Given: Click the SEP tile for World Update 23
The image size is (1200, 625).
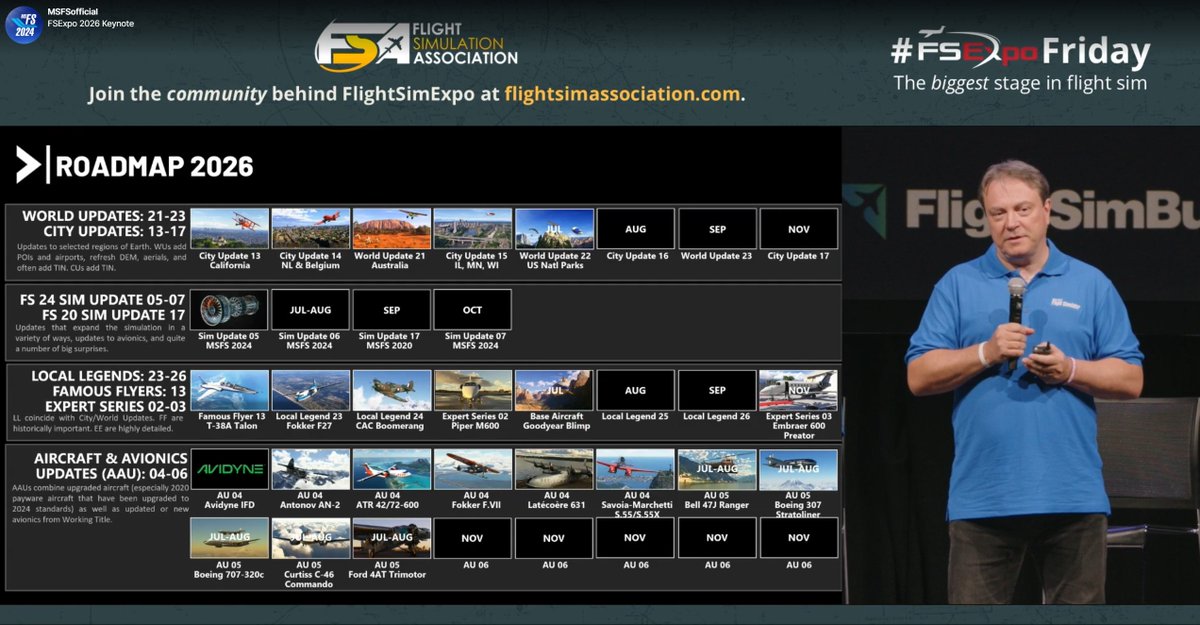Looking at the screenshot, I should tap(717, 228).
